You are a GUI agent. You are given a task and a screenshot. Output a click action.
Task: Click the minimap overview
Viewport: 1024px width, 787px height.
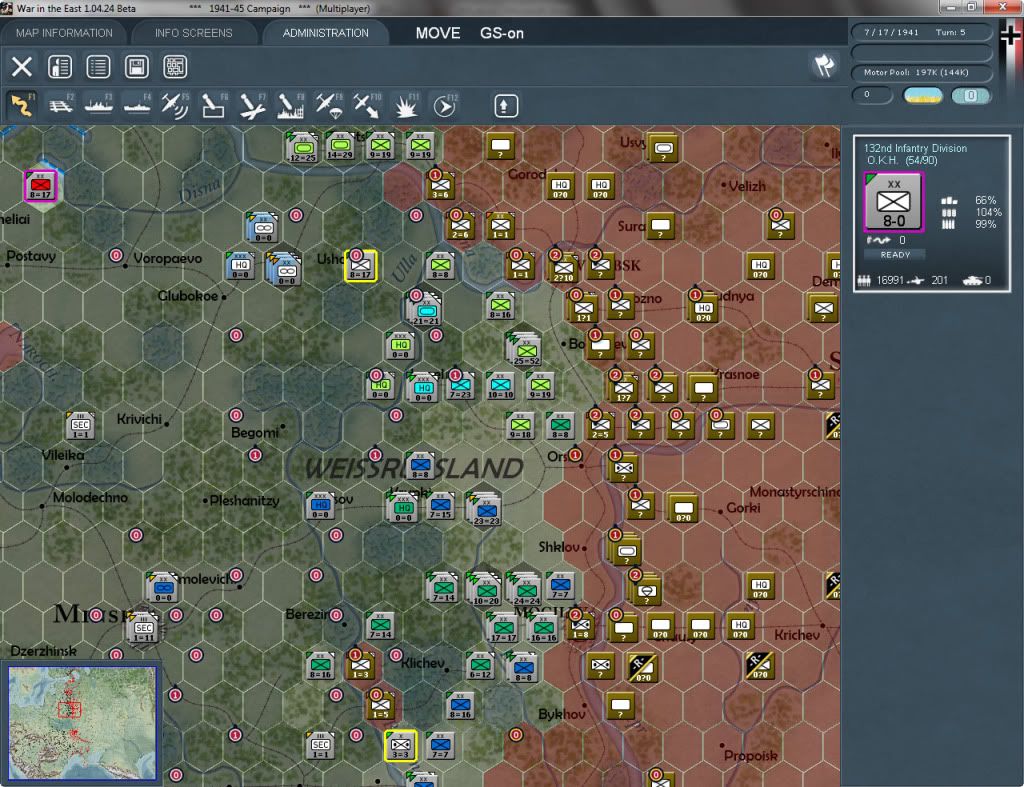click(82, 722)
